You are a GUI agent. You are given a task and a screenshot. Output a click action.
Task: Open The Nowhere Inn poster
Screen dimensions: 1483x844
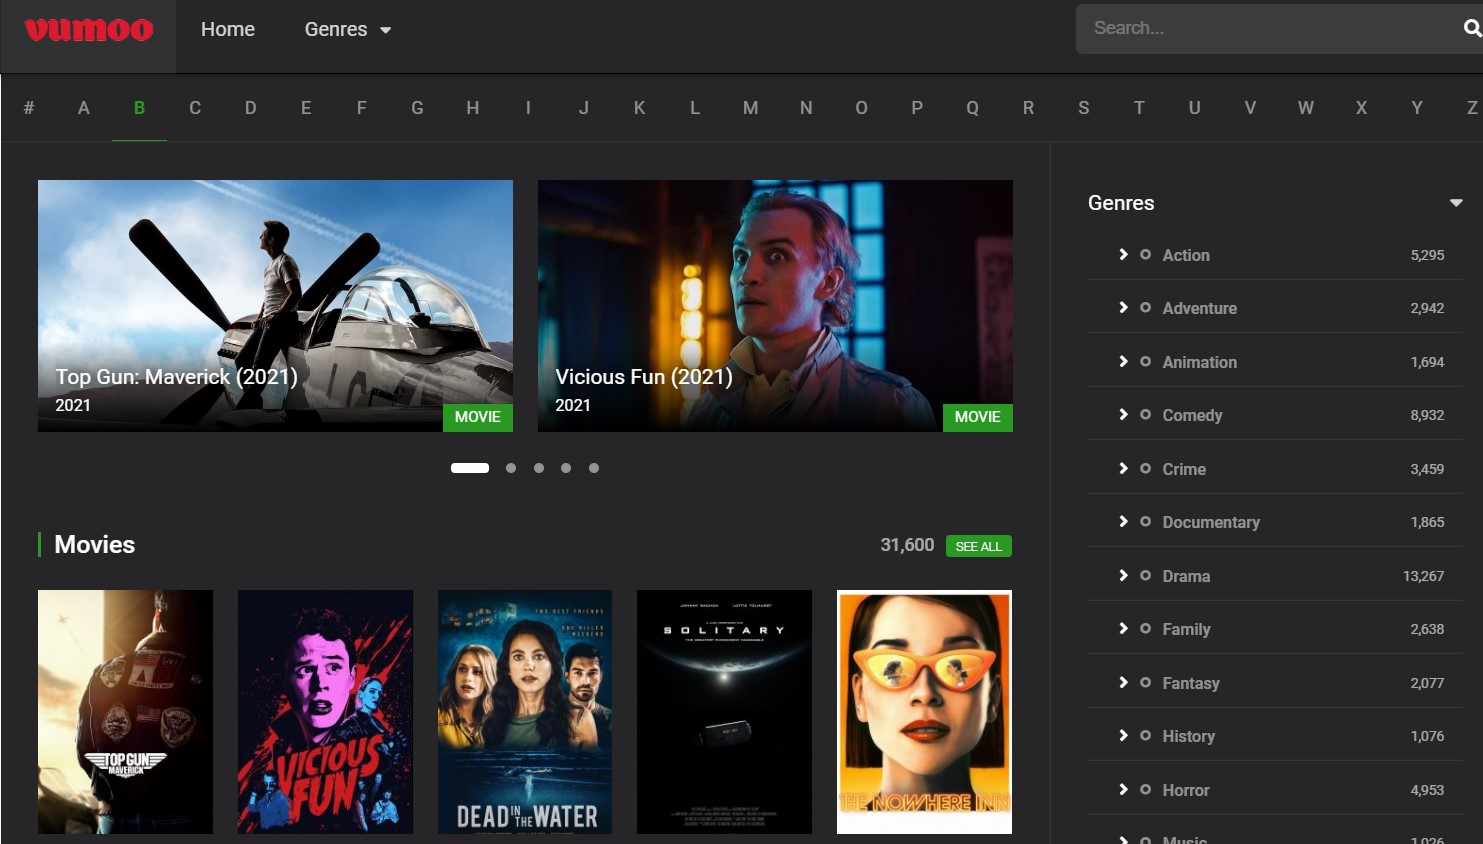pos(924,712)
